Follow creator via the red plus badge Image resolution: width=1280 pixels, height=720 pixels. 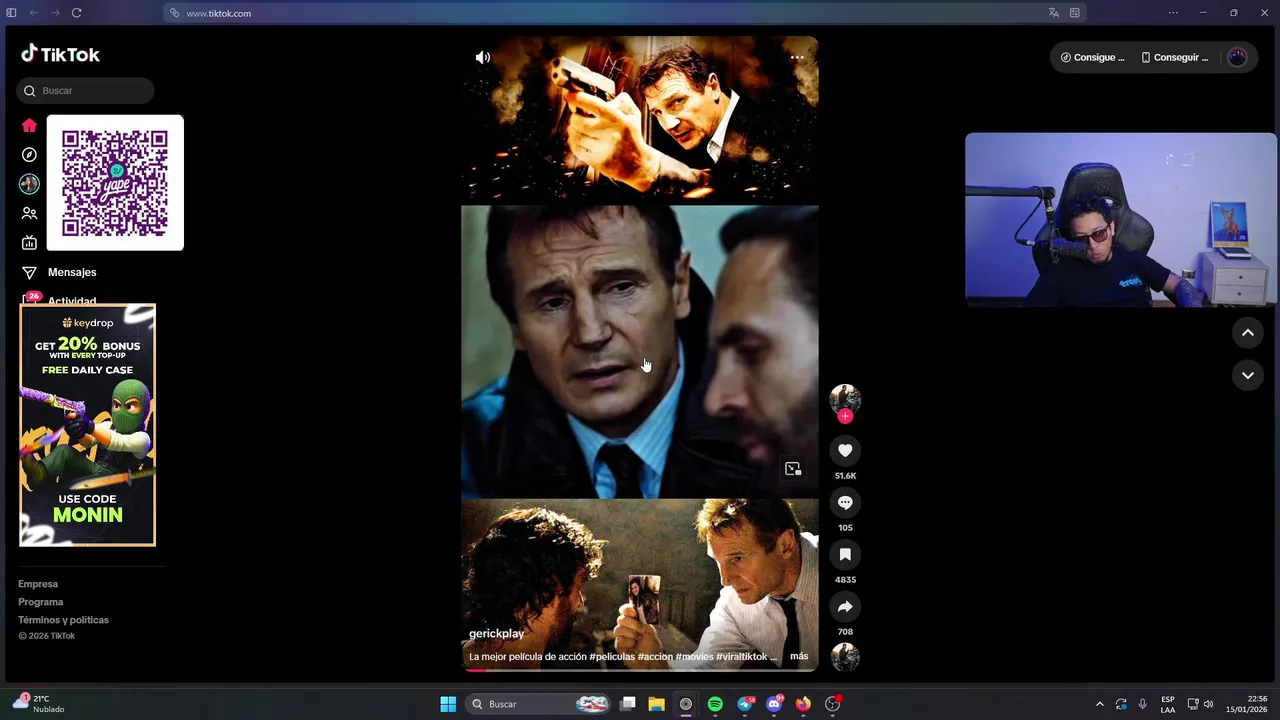point(845,416)
